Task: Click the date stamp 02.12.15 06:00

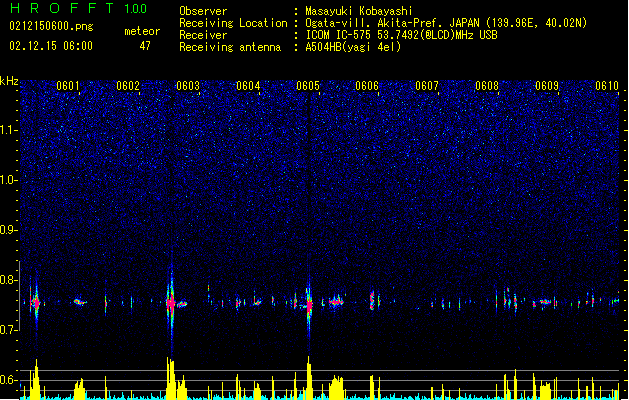Action: [51, 46]
